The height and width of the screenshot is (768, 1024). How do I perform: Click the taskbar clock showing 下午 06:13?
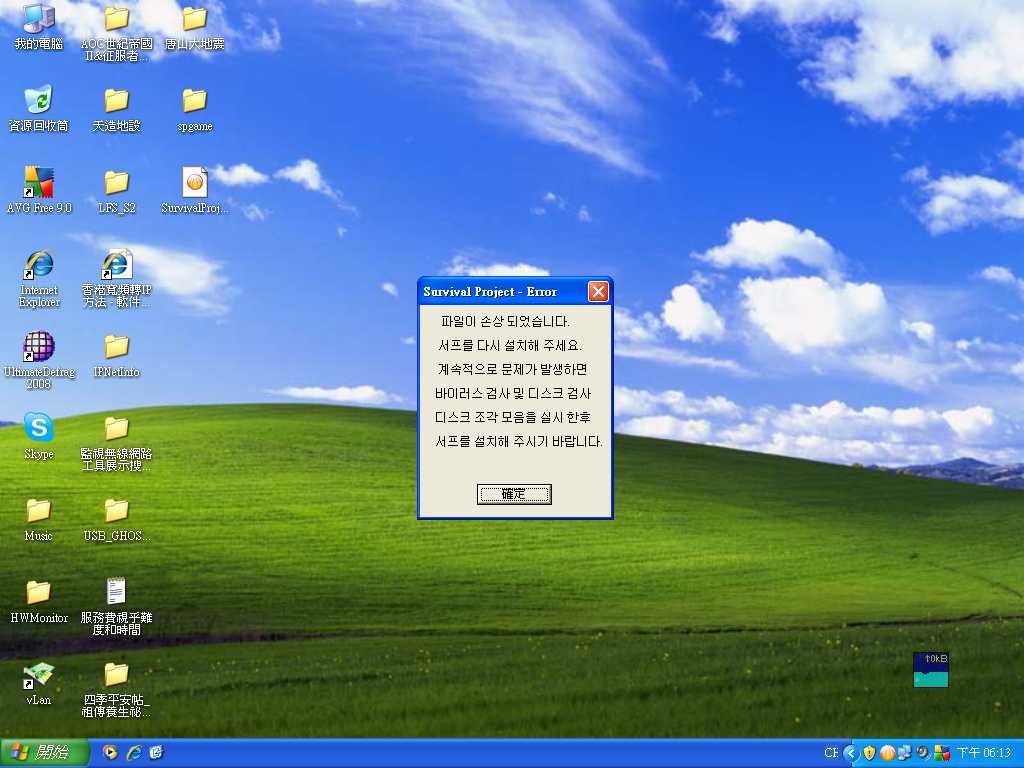(x=984, y=753)
